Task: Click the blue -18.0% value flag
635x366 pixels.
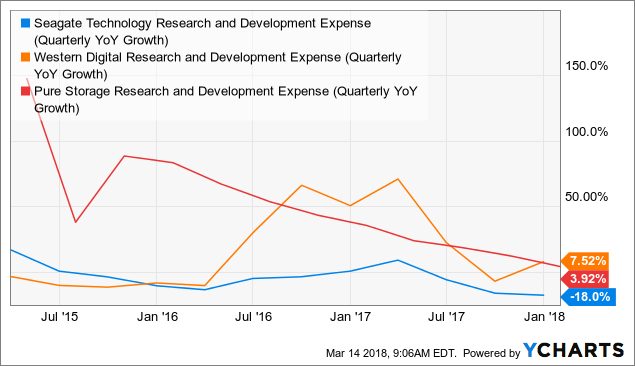Action: point(588,297)
